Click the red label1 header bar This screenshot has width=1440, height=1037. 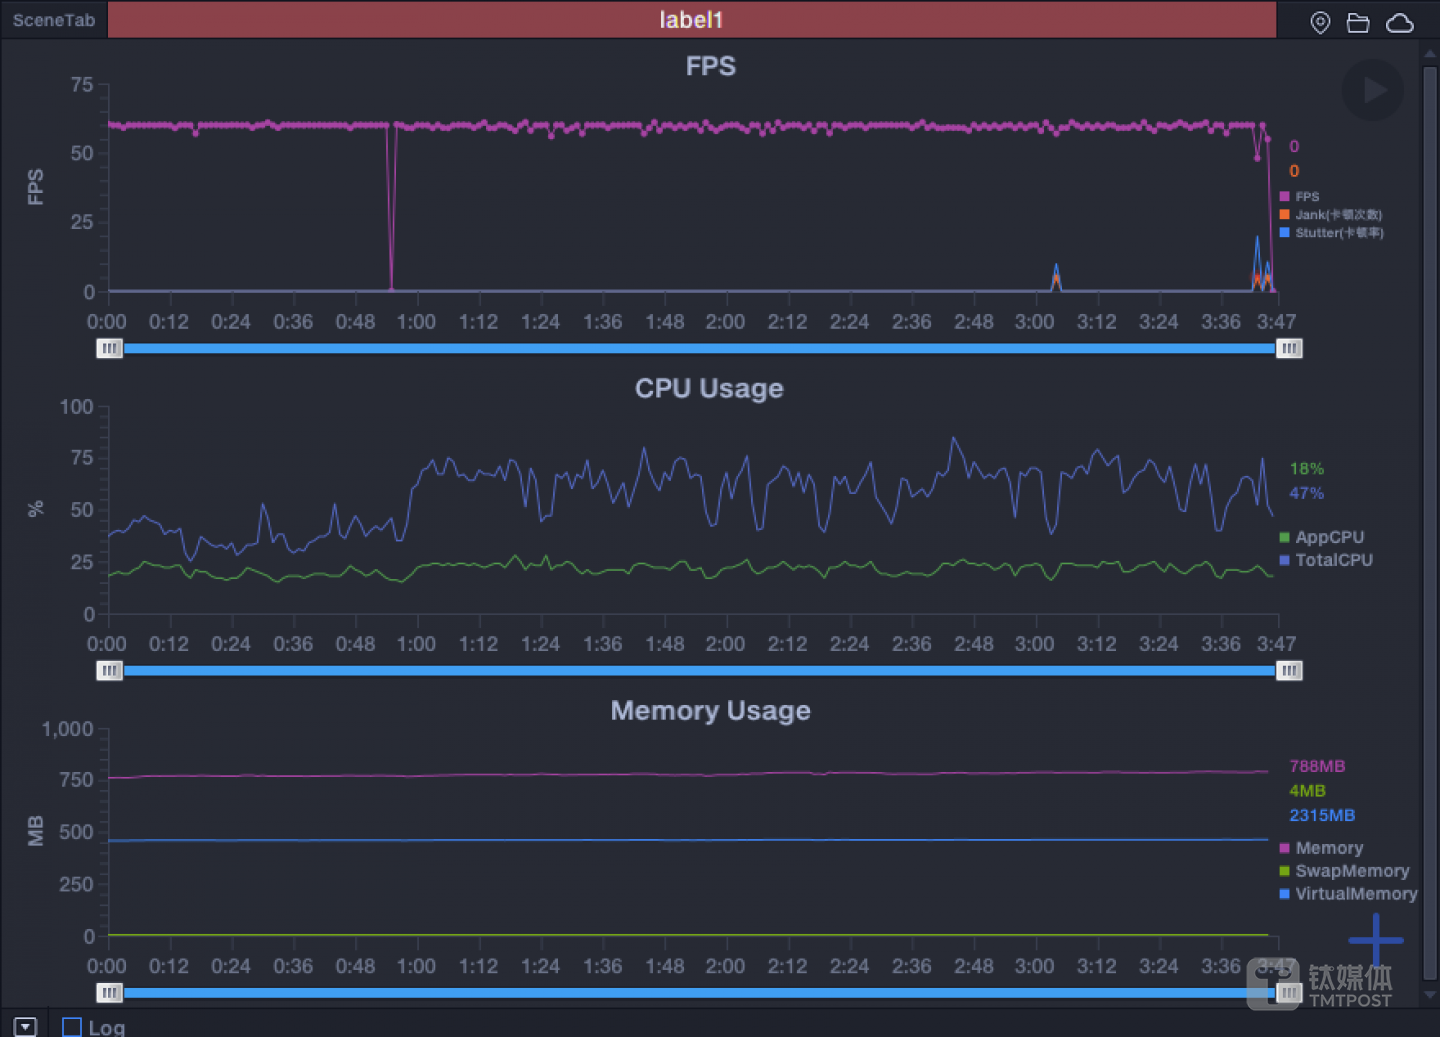691,20
